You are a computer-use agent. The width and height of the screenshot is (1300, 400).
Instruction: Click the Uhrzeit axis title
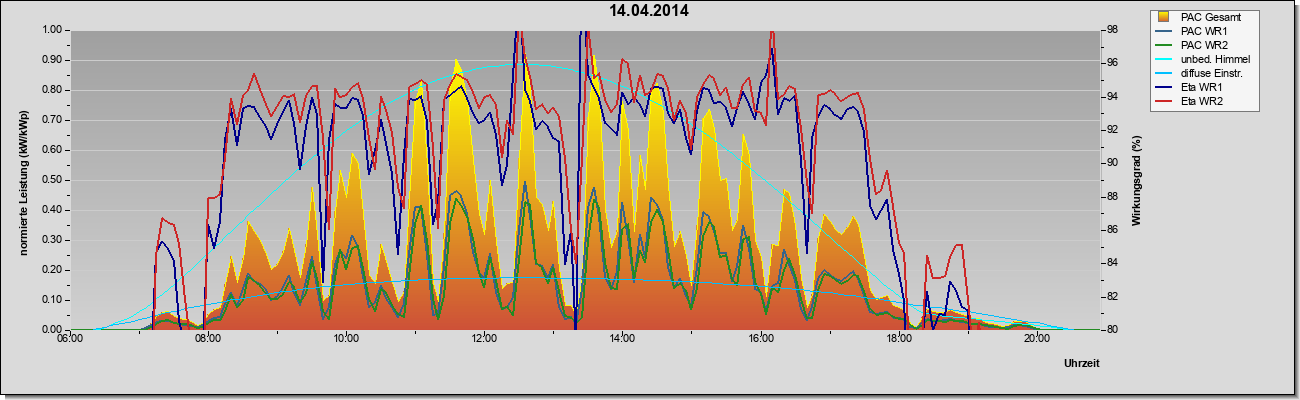pos(1081,365)
